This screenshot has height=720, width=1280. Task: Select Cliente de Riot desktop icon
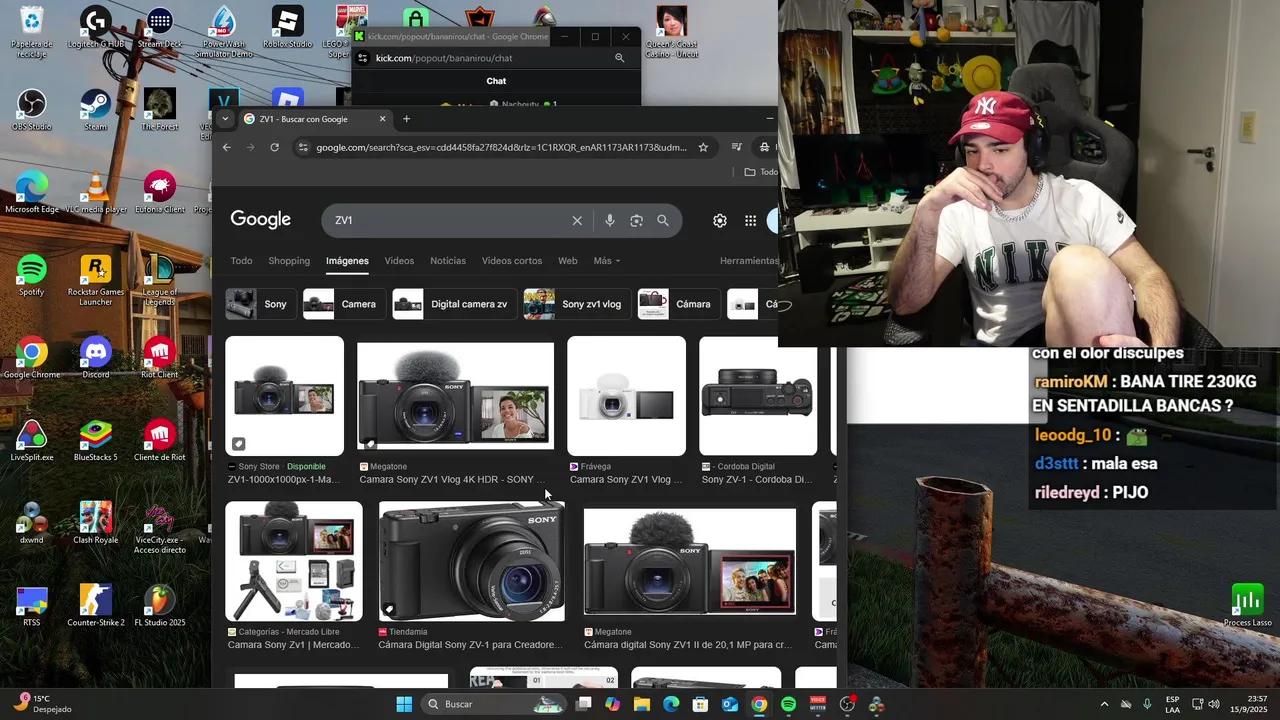pyautogui.click(x=160, y=441)
